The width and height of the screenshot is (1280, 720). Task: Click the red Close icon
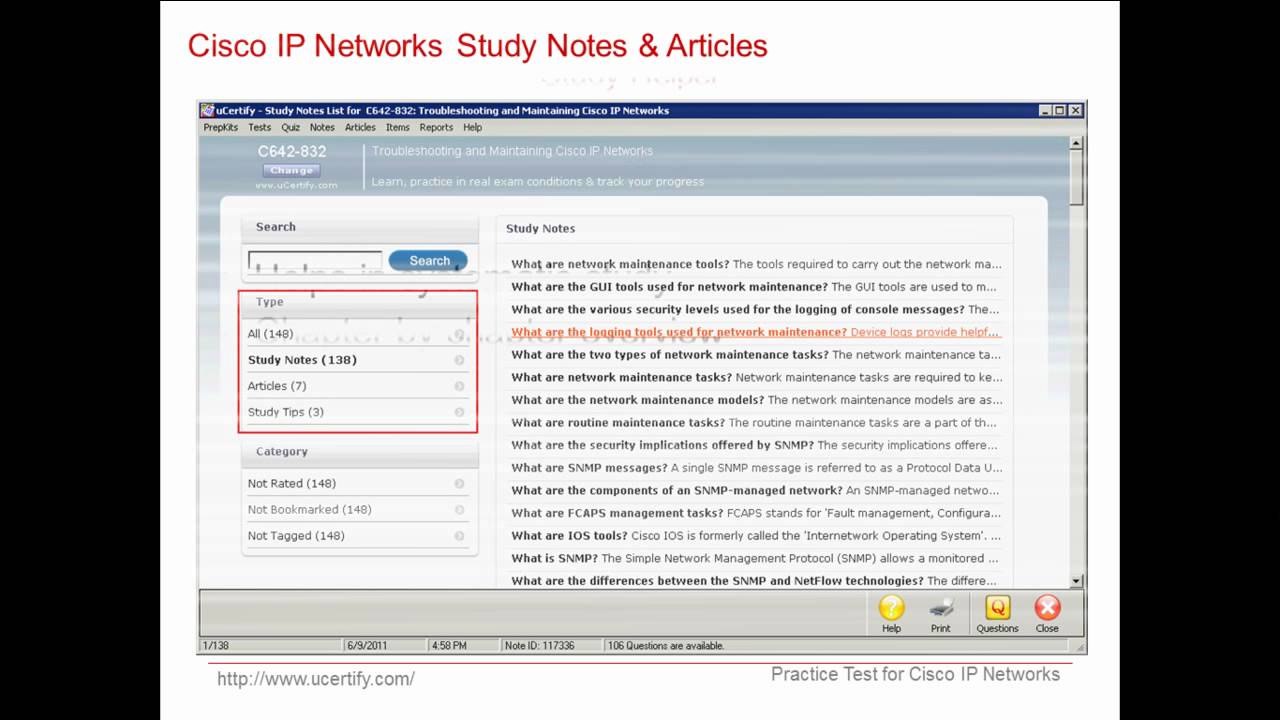1047,608
